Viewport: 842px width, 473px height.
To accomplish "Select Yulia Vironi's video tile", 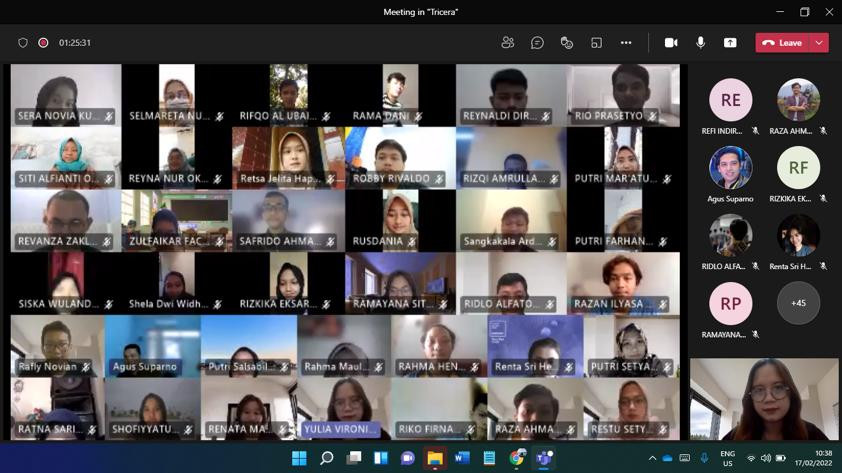I will (x=345, y=408).
